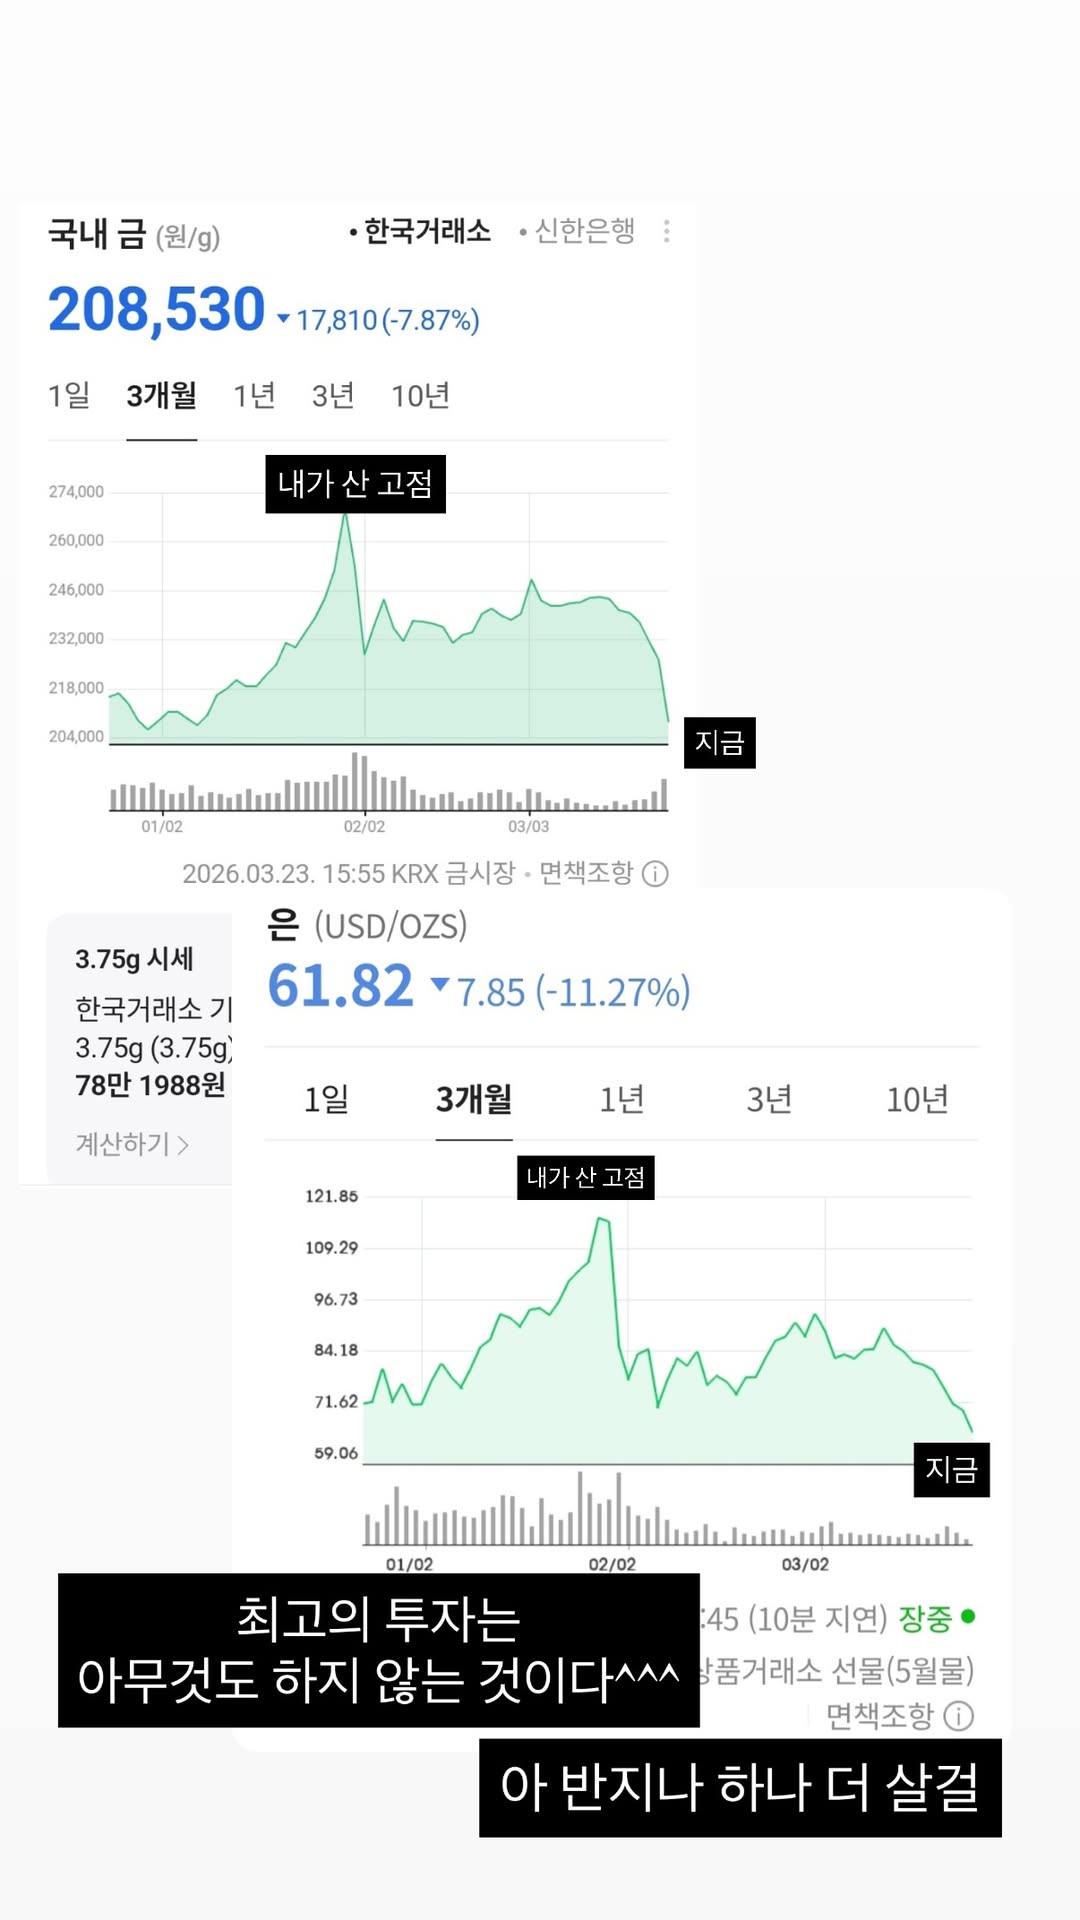Click the gold chart peak point
This screenshot has height=1920, width=1080.
pyautogui.click(x=345, y=514)
